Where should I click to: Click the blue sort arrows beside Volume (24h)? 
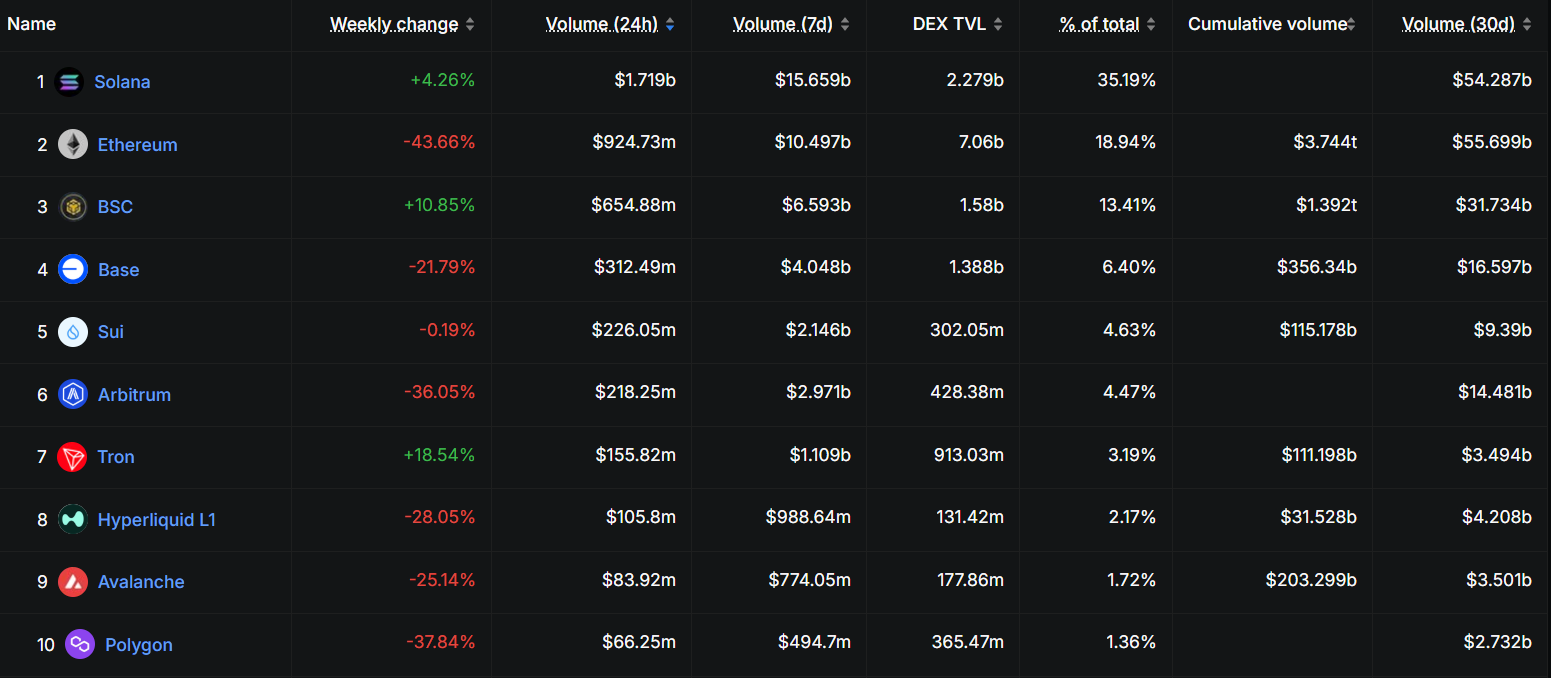point(670,24)
